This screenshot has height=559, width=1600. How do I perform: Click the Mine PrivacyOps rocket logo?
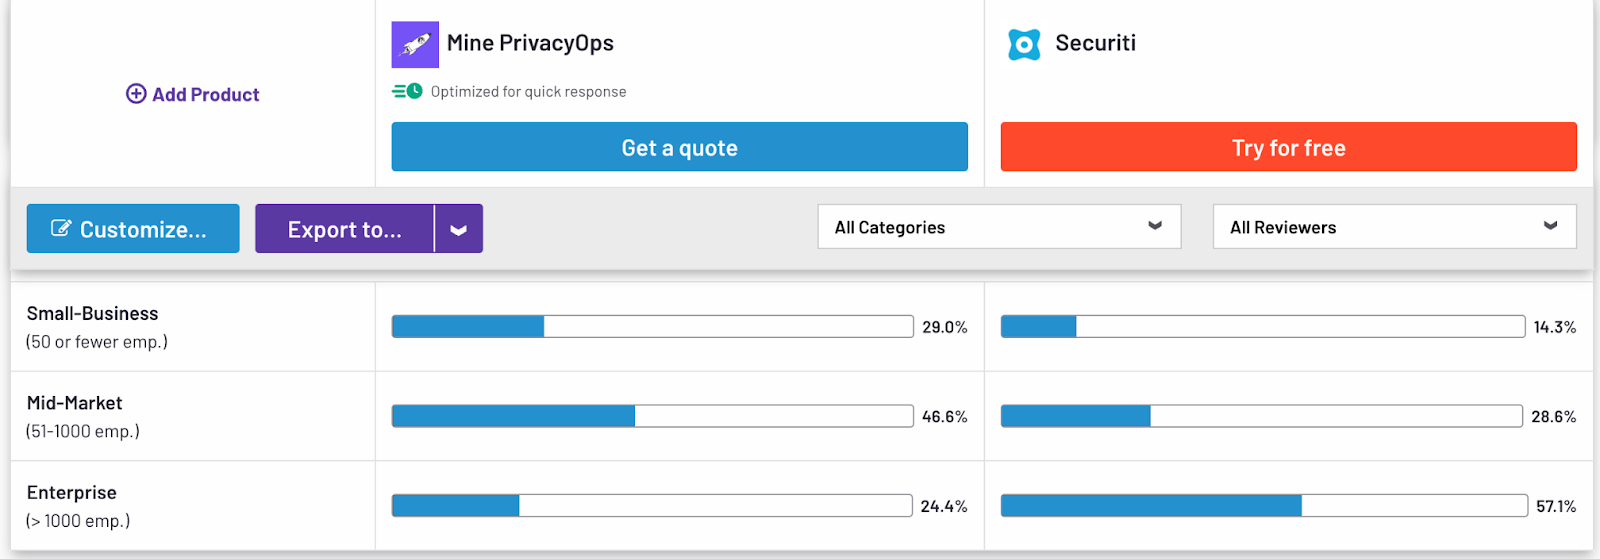click(x=415, y=44)
